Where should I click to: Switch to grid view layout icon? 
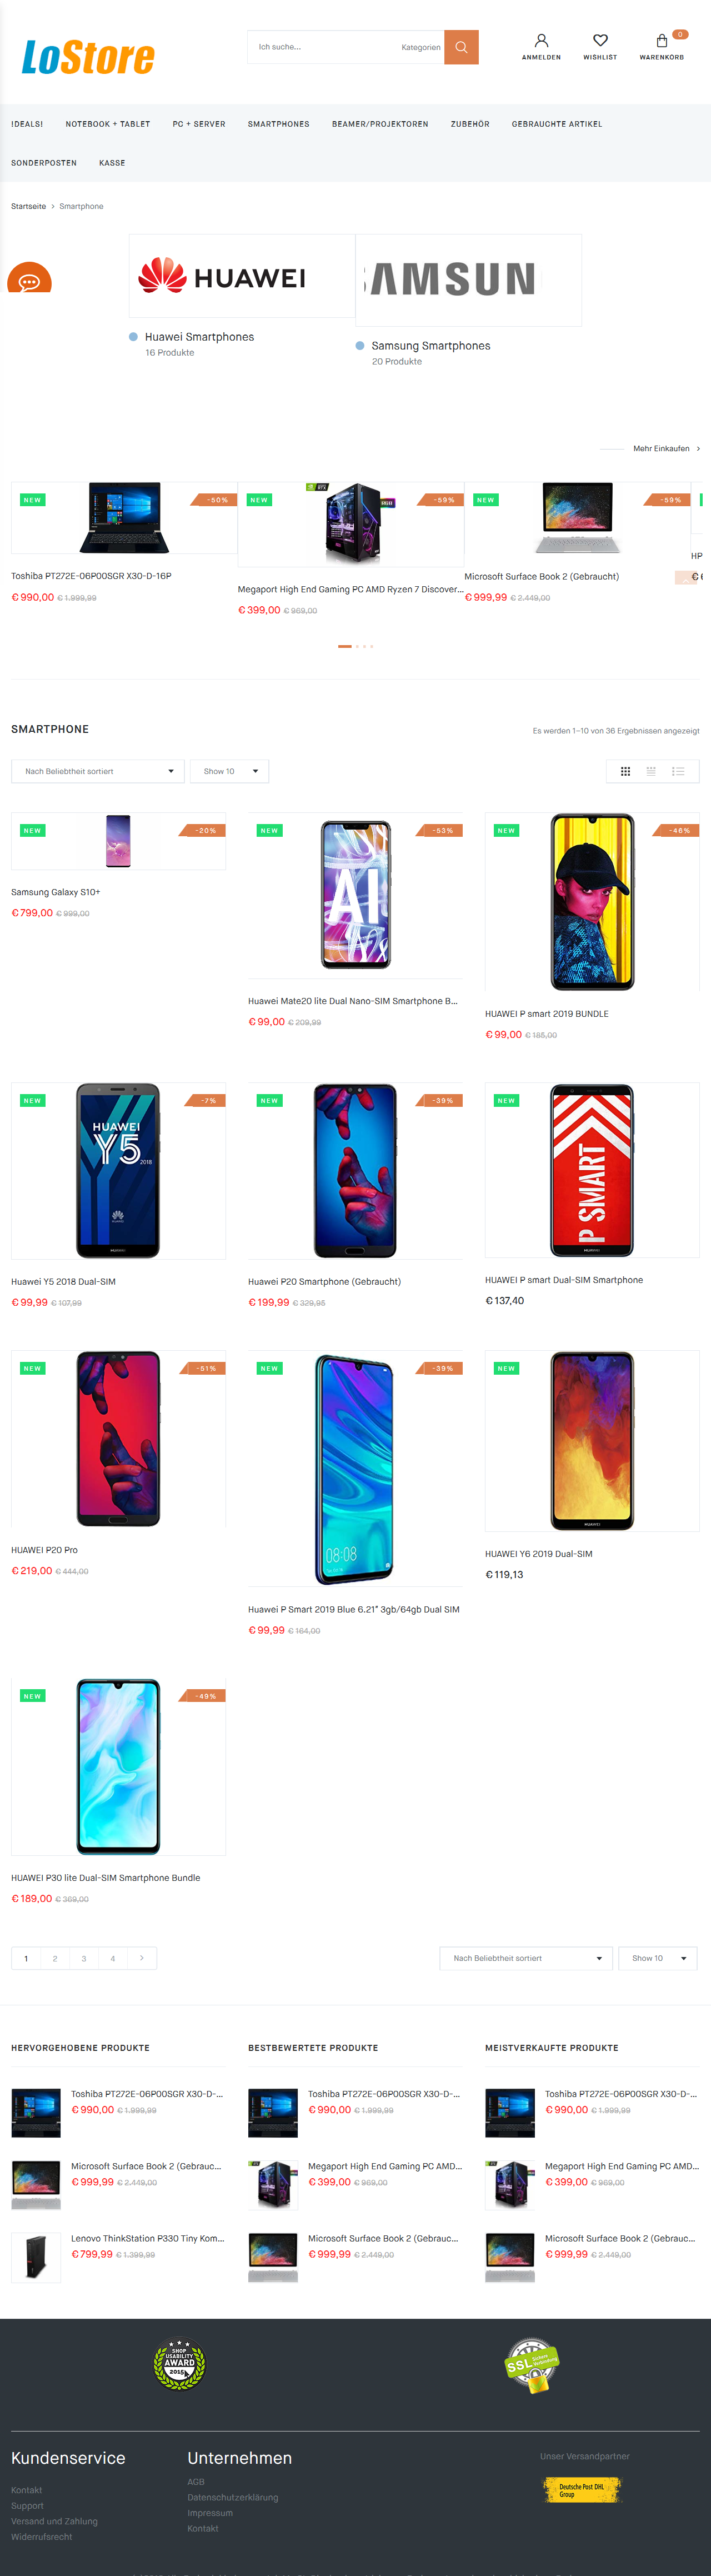625,771
